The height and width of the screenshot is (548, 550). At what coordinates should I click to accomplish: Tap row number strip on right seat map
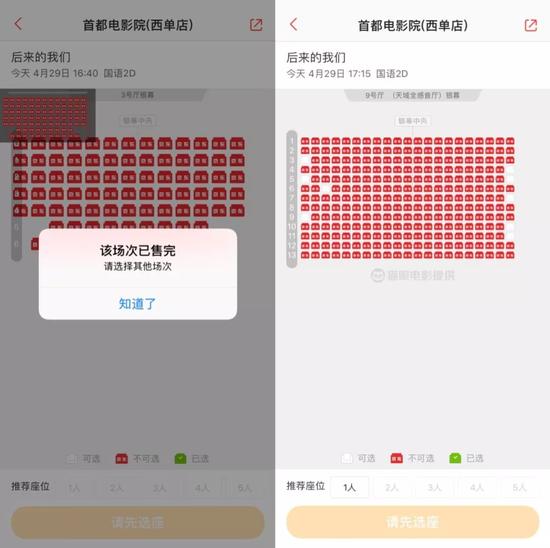pyautogui.click(x=292, y=199)
